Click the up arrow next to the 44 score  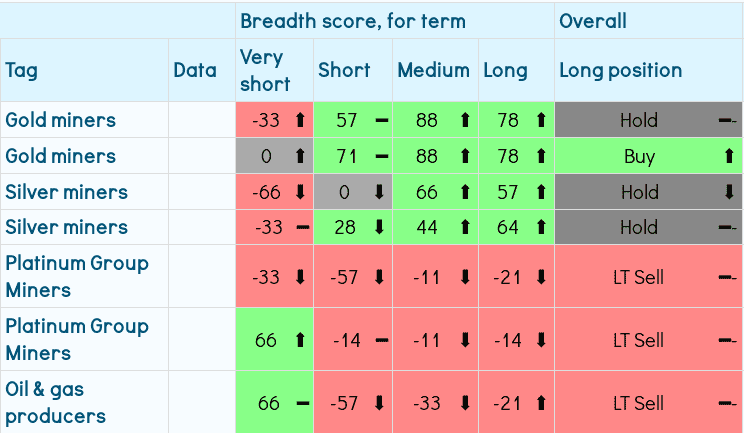click(464, 227)
